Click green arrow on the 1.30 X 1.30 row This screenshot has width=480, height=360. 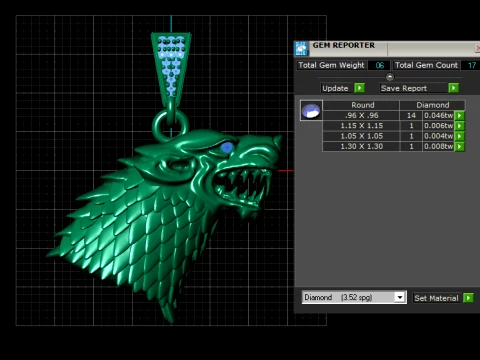(x=460, y=146)
